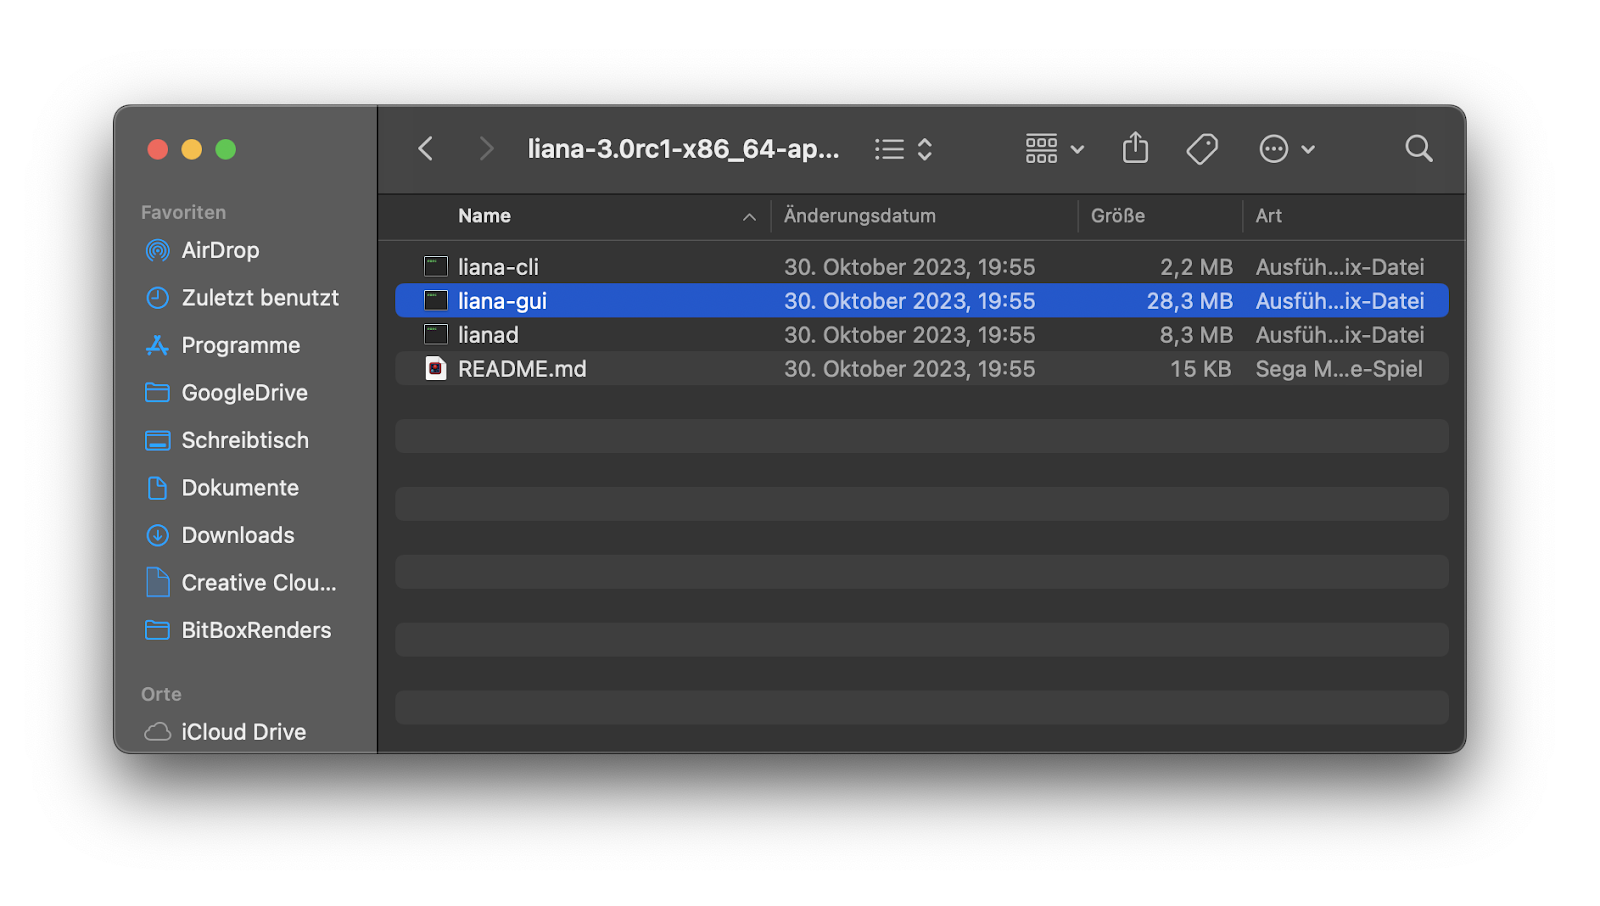Sort by the Art column header

coord(1268,216)
